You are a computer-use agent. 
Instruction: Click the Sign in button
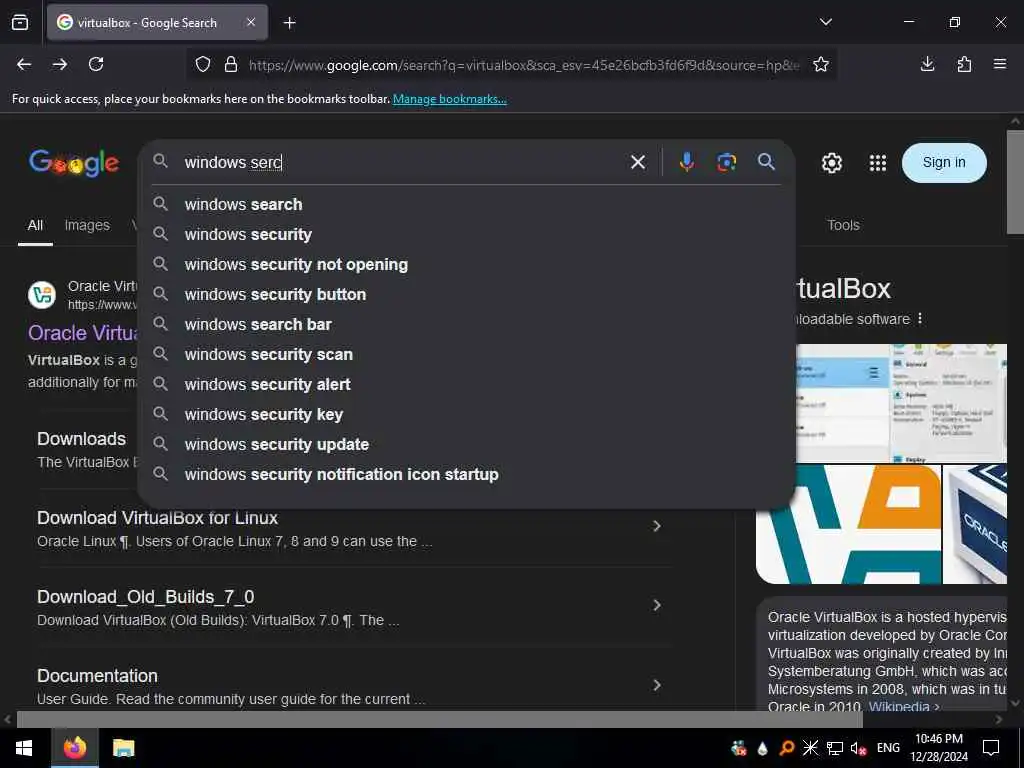pos(944,163)
